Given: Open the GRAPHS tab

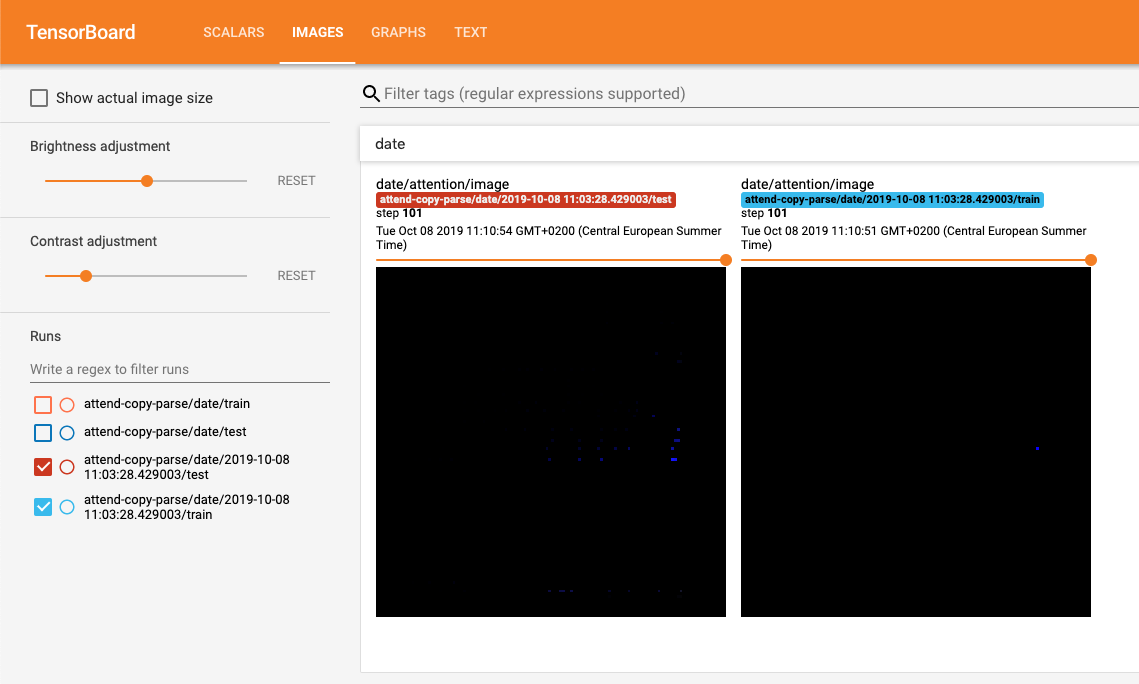Looking at the screenshot, I should (x=398, y=32).
